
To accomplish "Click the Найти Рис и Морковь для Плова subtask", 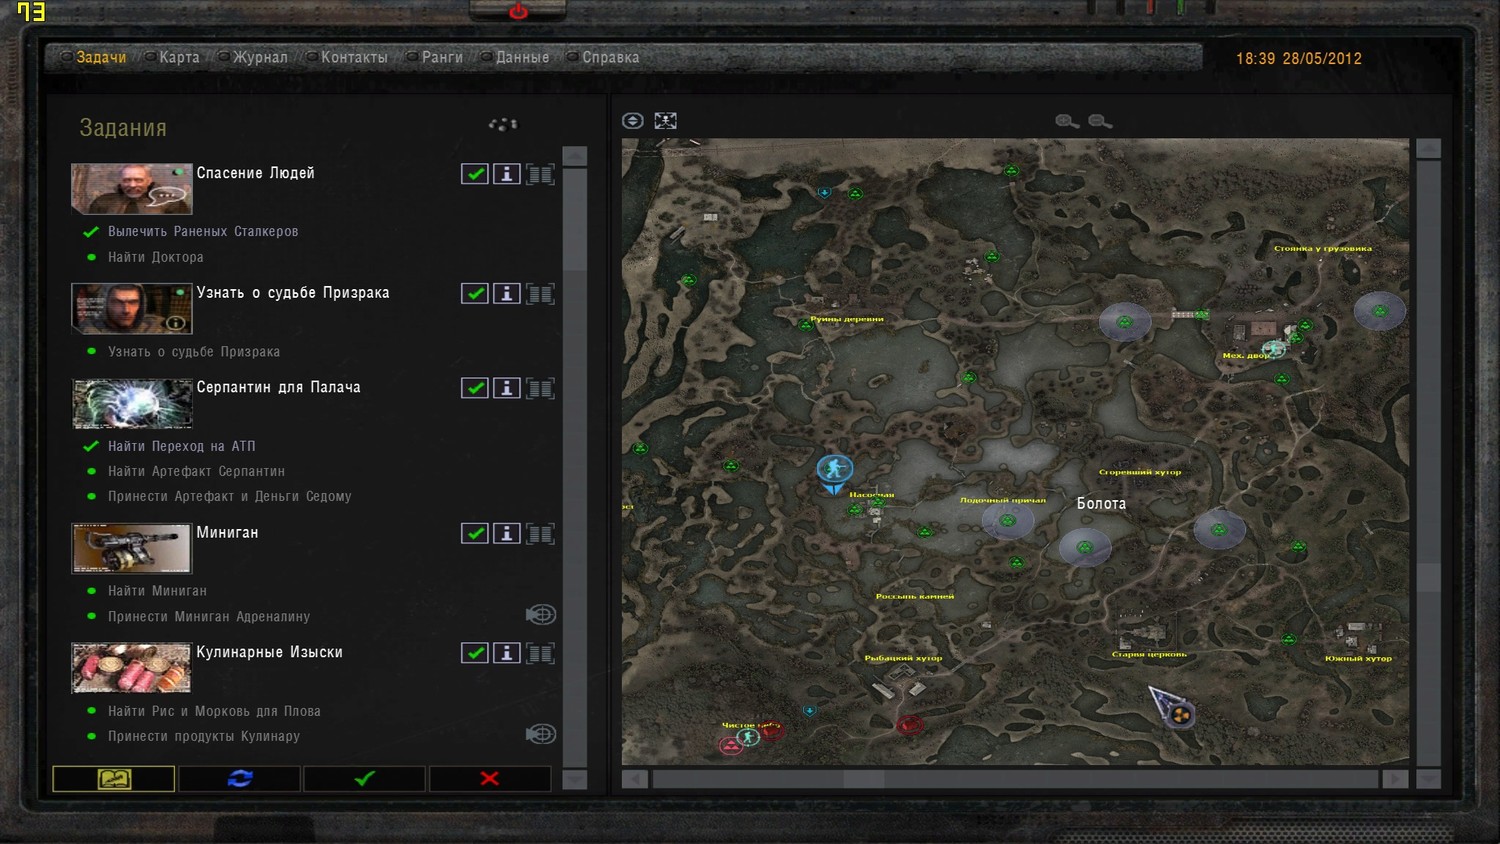I will click(x=214, y=711).
